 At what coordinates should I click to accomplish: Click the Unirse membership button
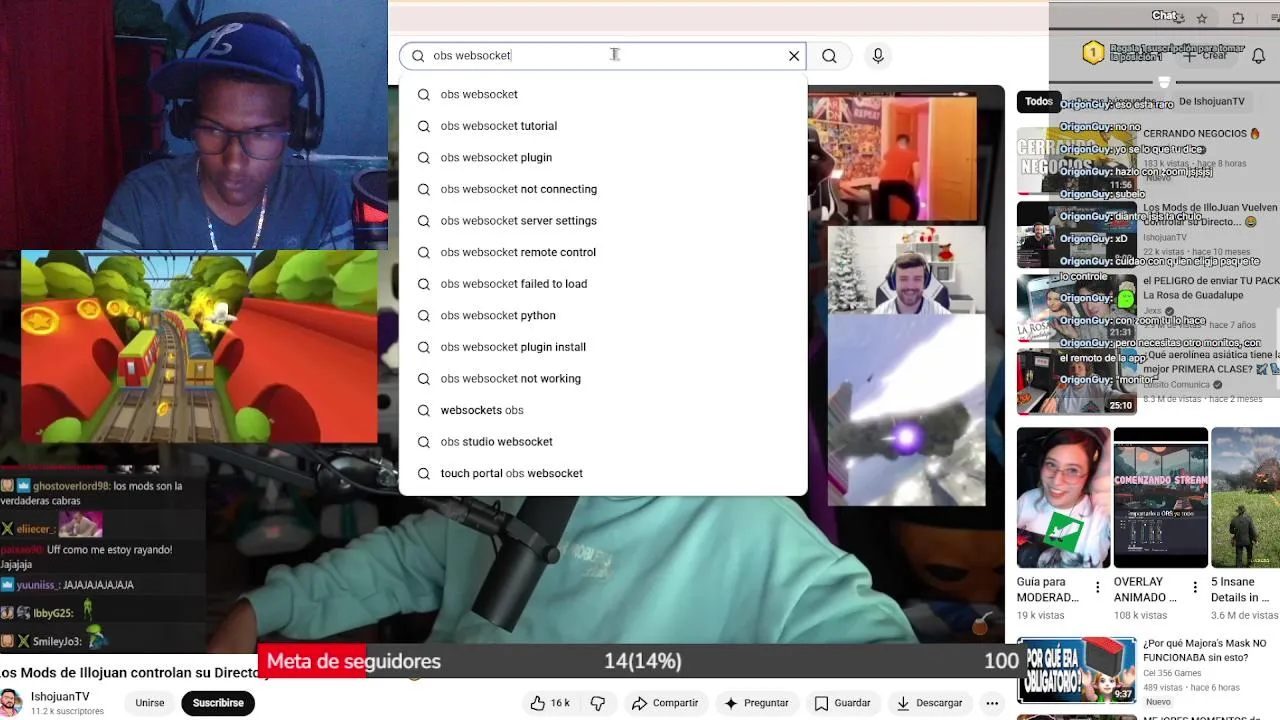(150, 703)
